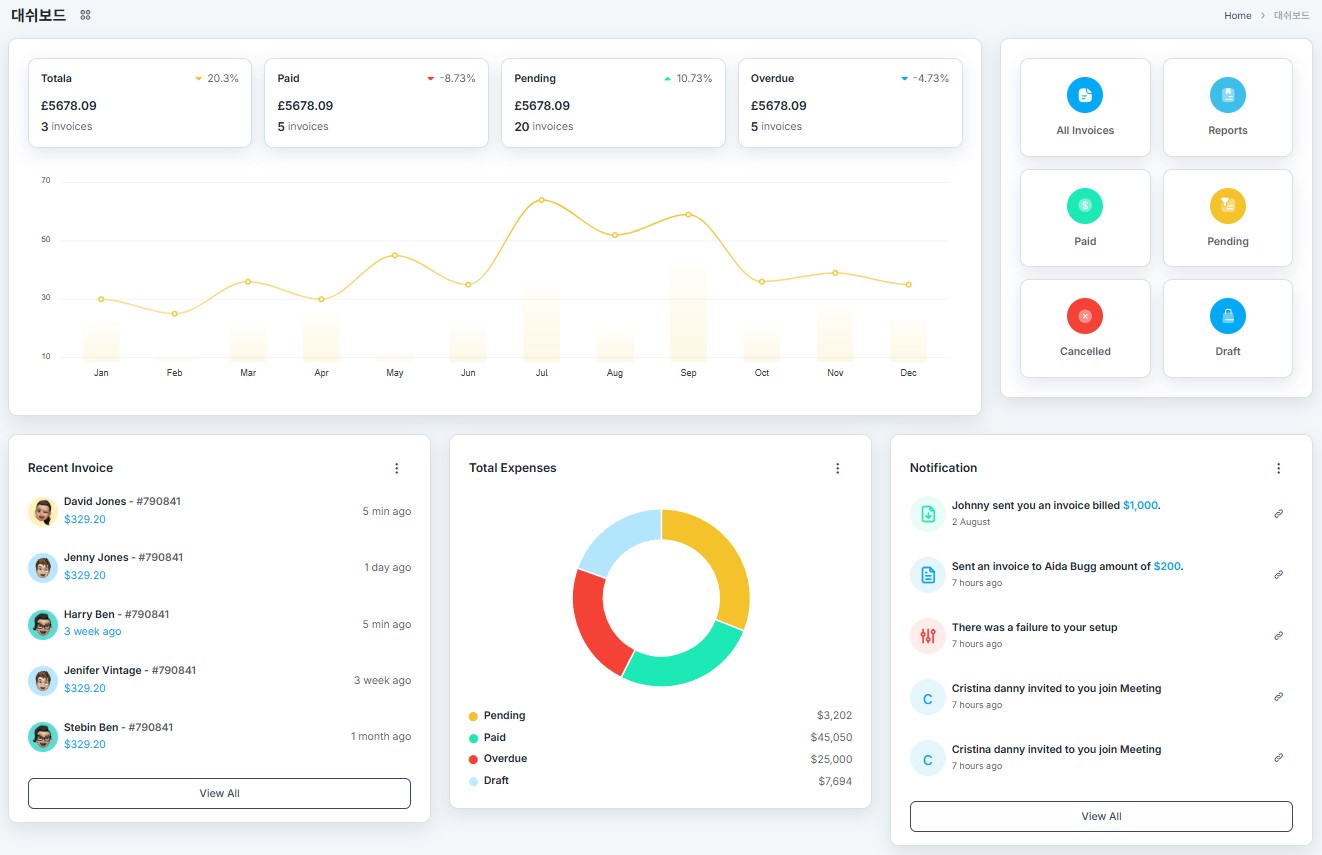Click the green Paid shortcut icon
This screenshot has width=1322, height=855.
(1085, 206)
